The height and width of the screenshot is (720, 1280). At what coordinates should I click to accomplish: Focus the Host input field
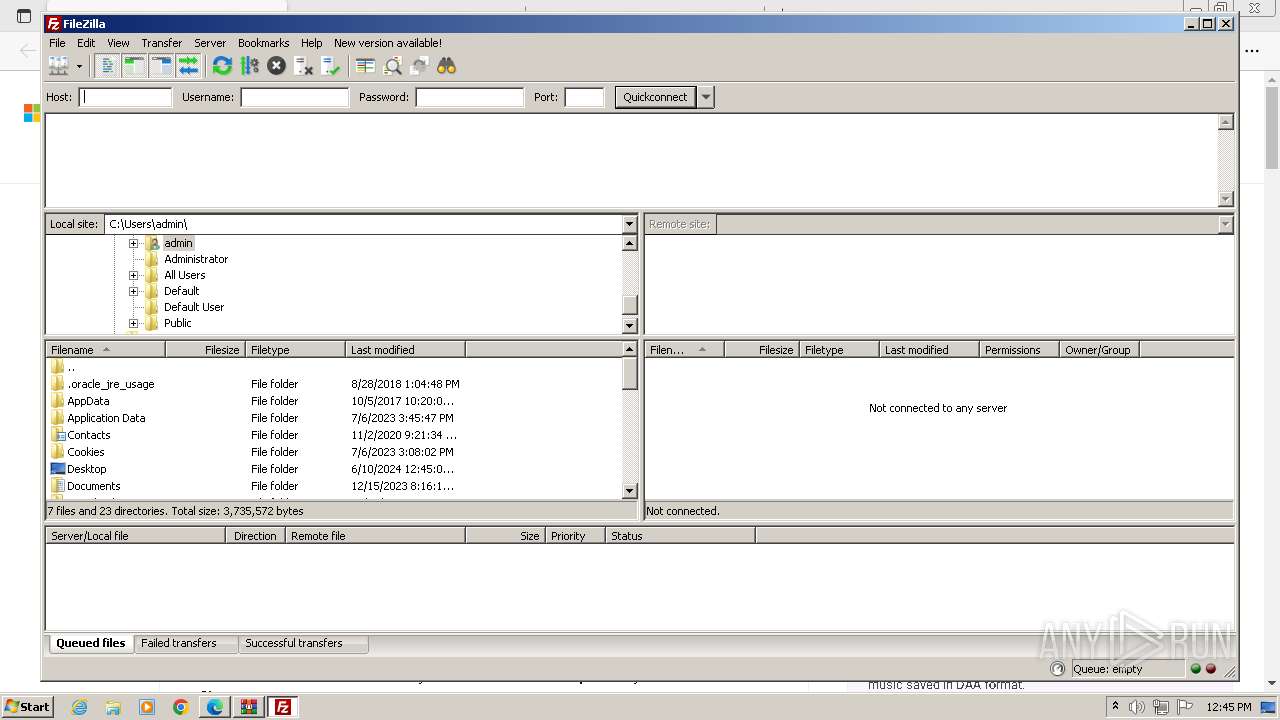pos(126,97)
